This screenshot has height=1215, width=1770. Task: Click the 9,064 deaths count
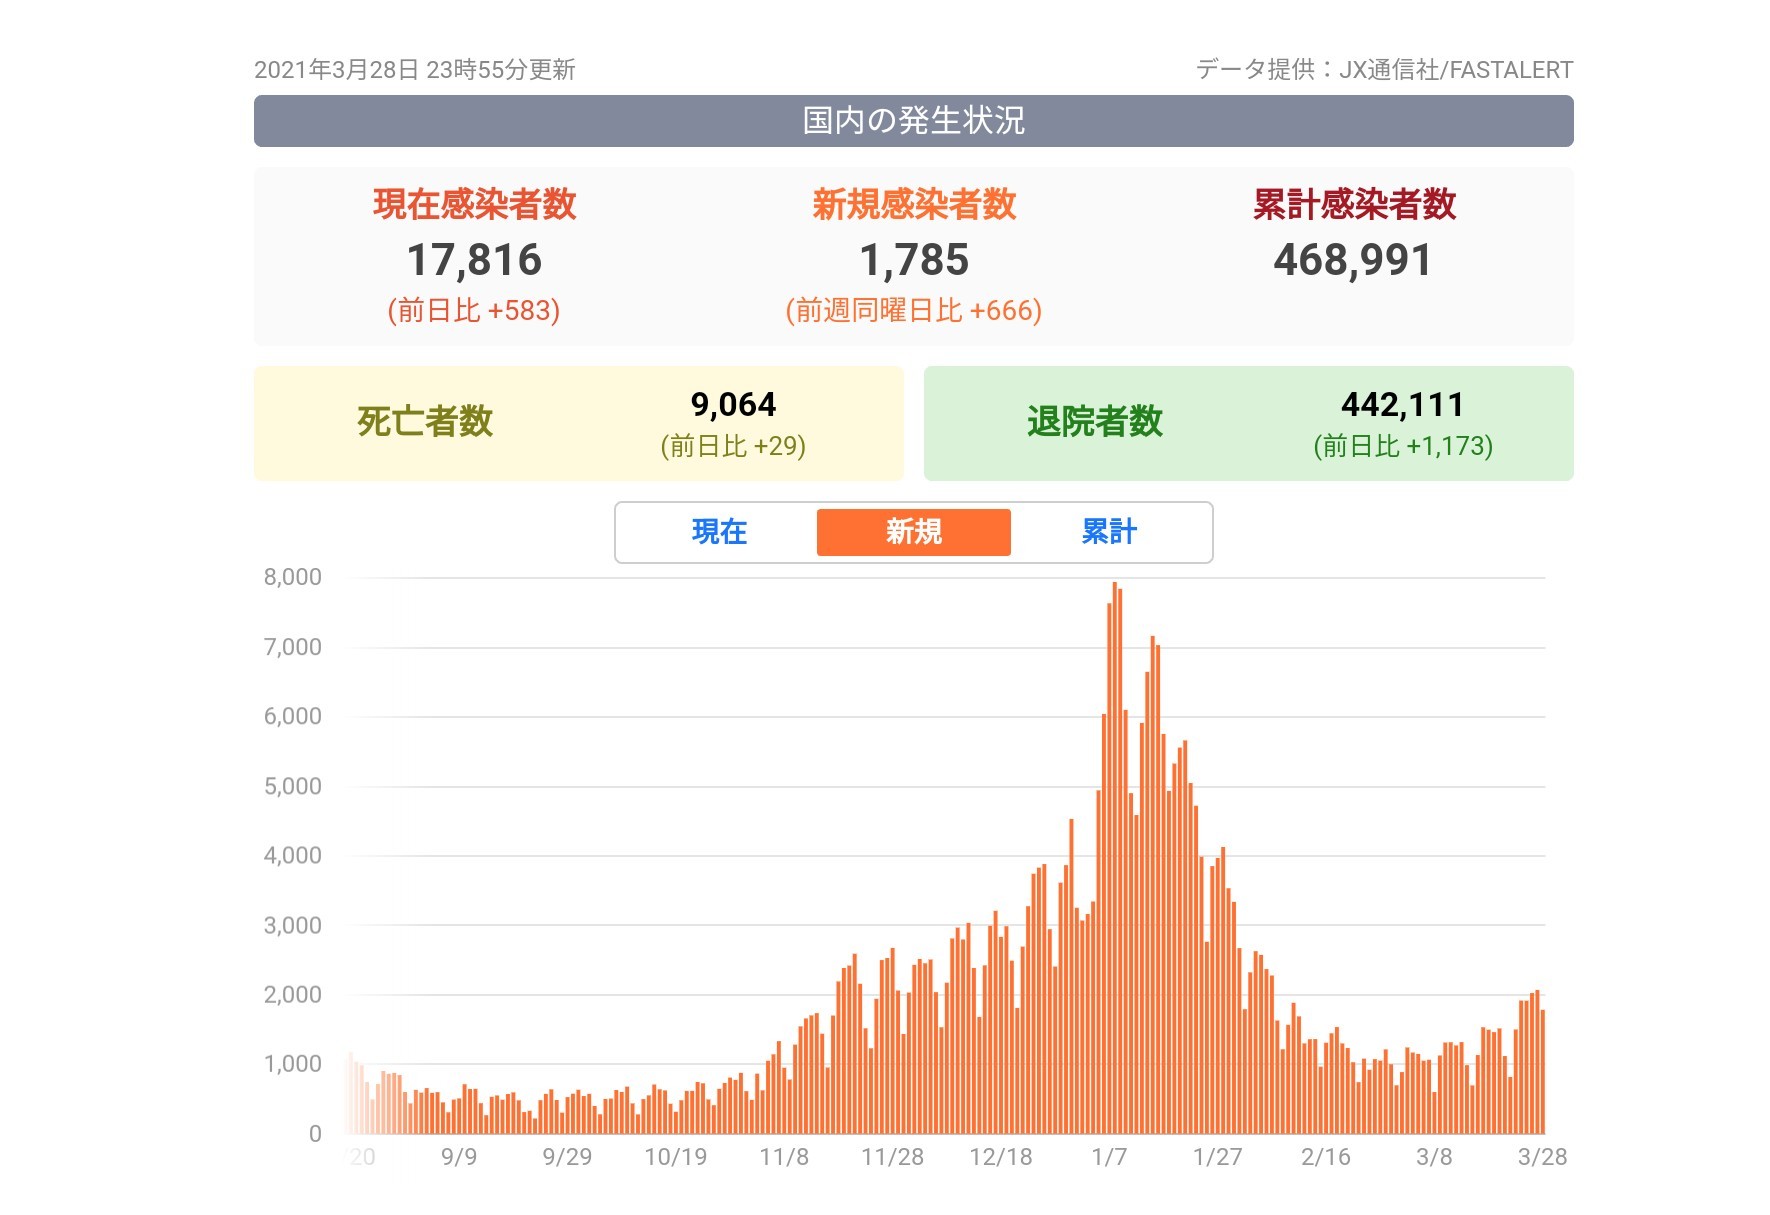click(x=733, y=405)
